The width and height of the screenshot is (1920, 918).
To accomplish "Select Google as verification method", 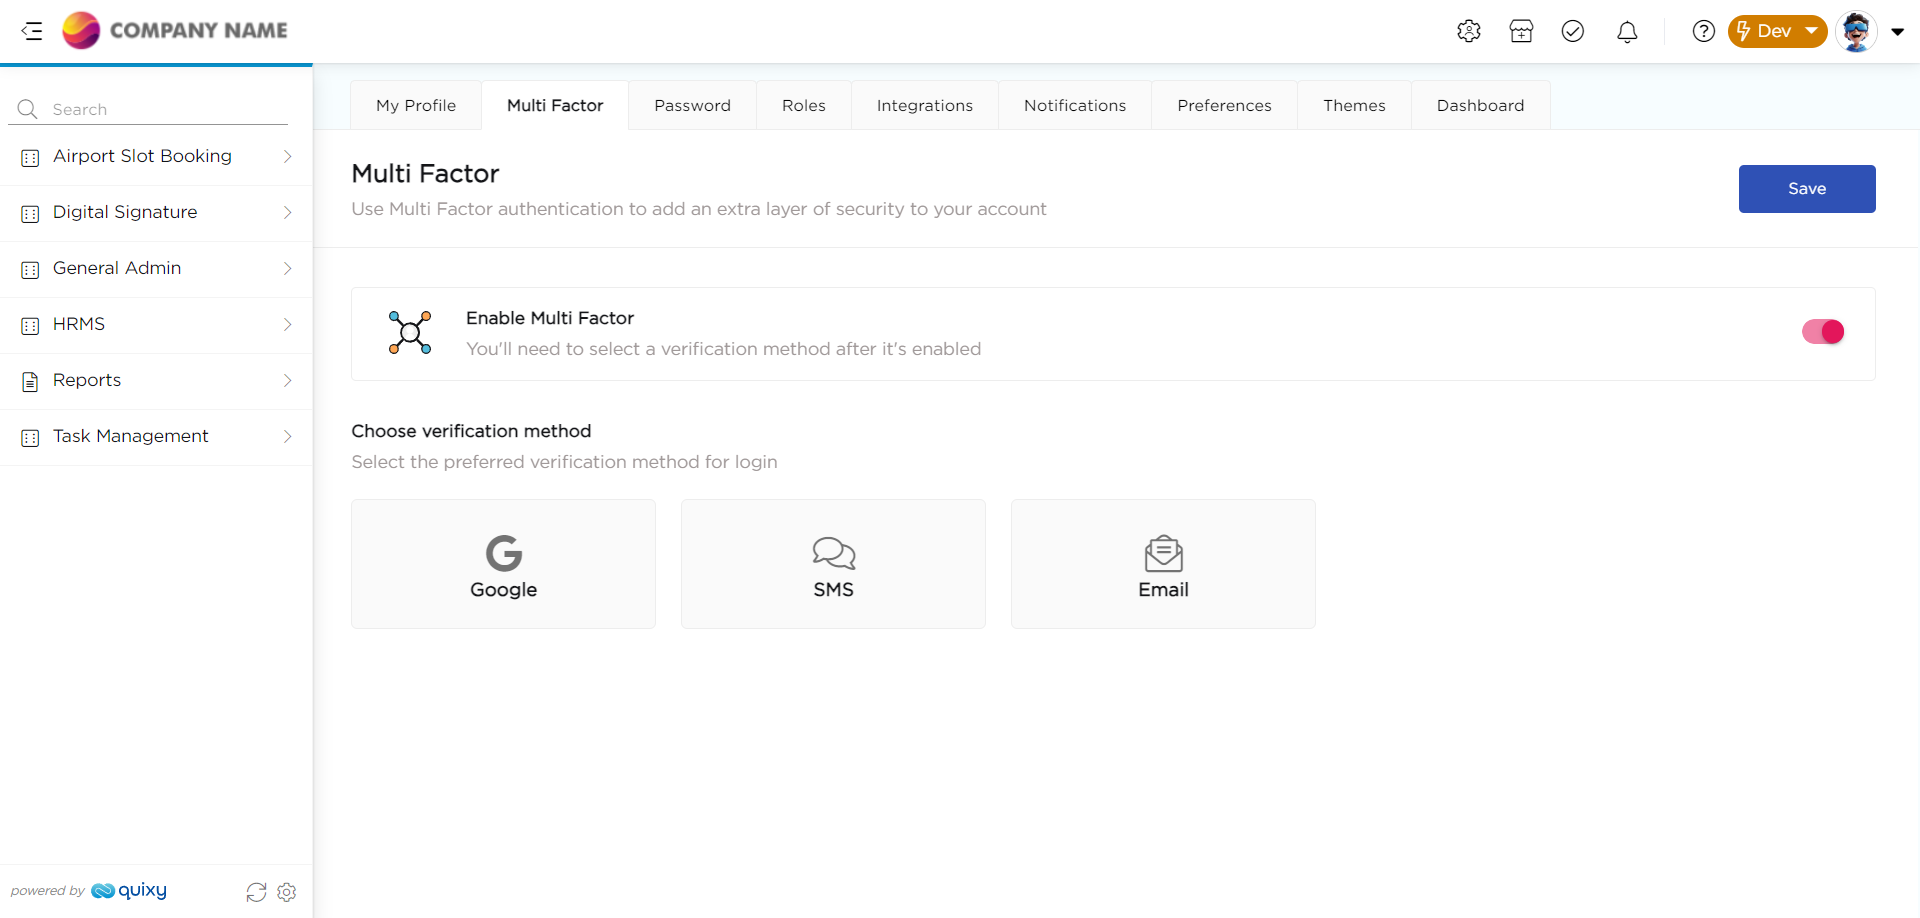I will (x=503, y=564).
